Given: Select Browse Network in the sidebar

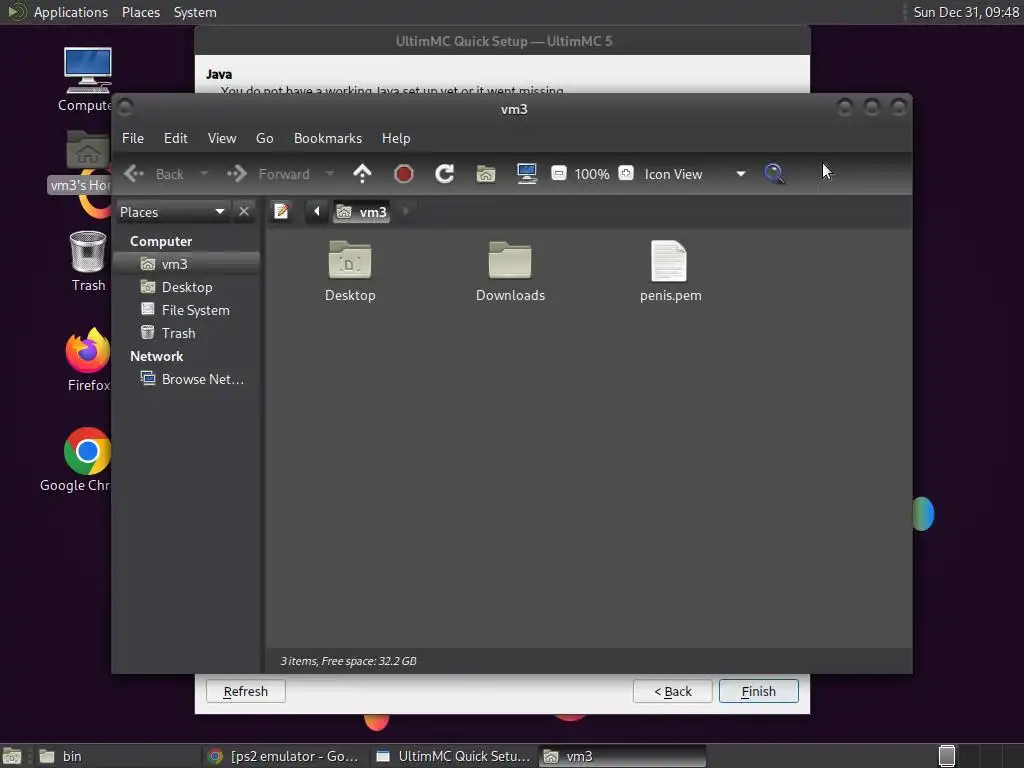Looking at the screenshot, I should coord(186,379).
